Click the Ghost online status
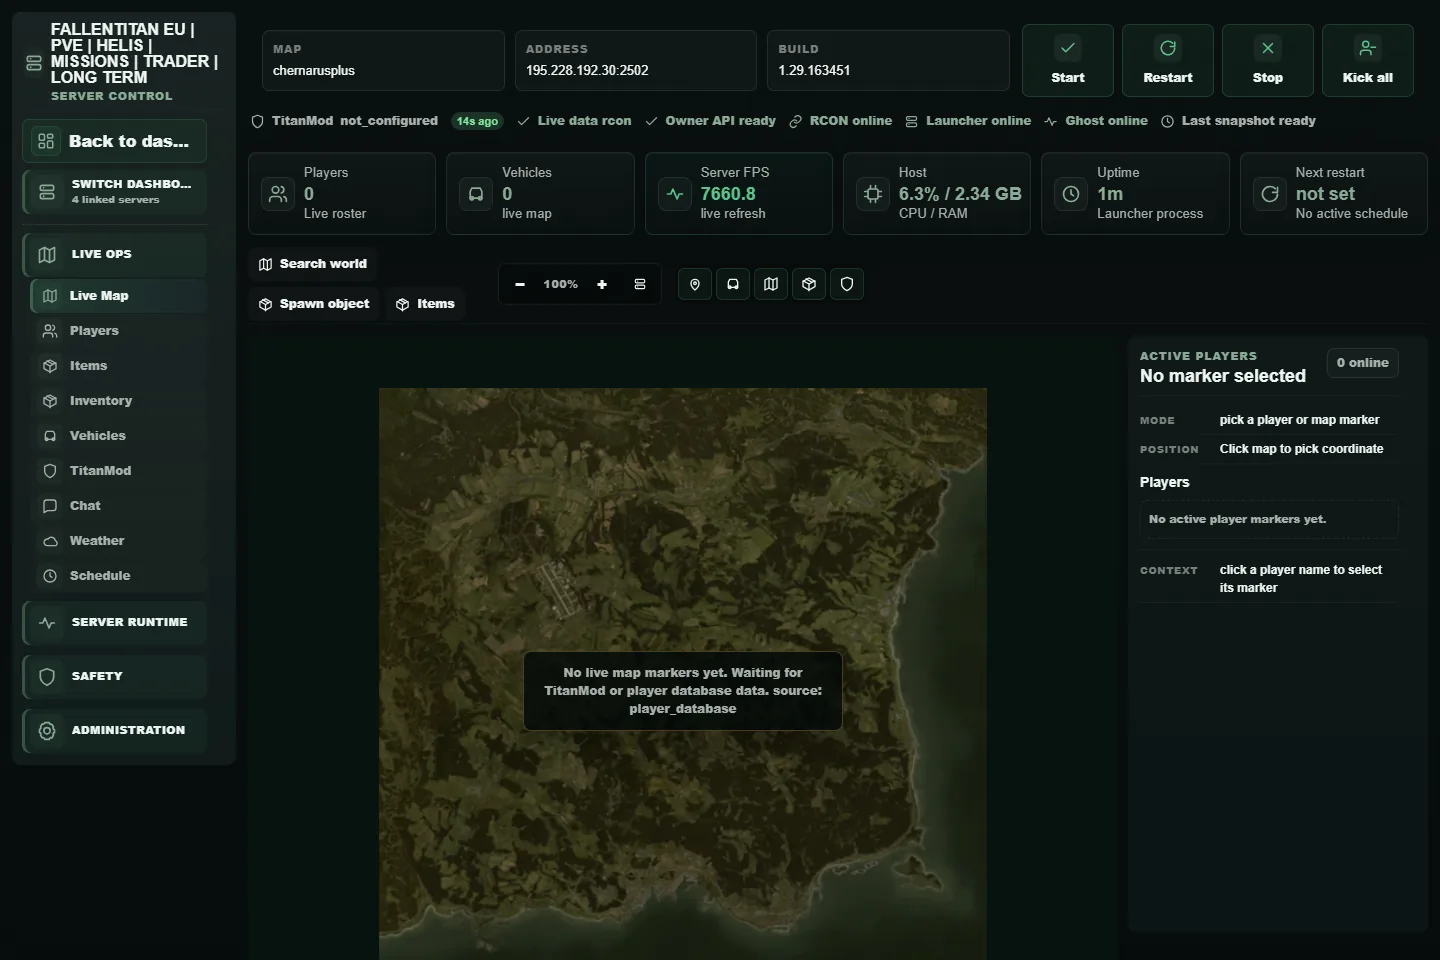Image resolution: width=1440 pixels, height=960 pixels. pos(1096,121)
